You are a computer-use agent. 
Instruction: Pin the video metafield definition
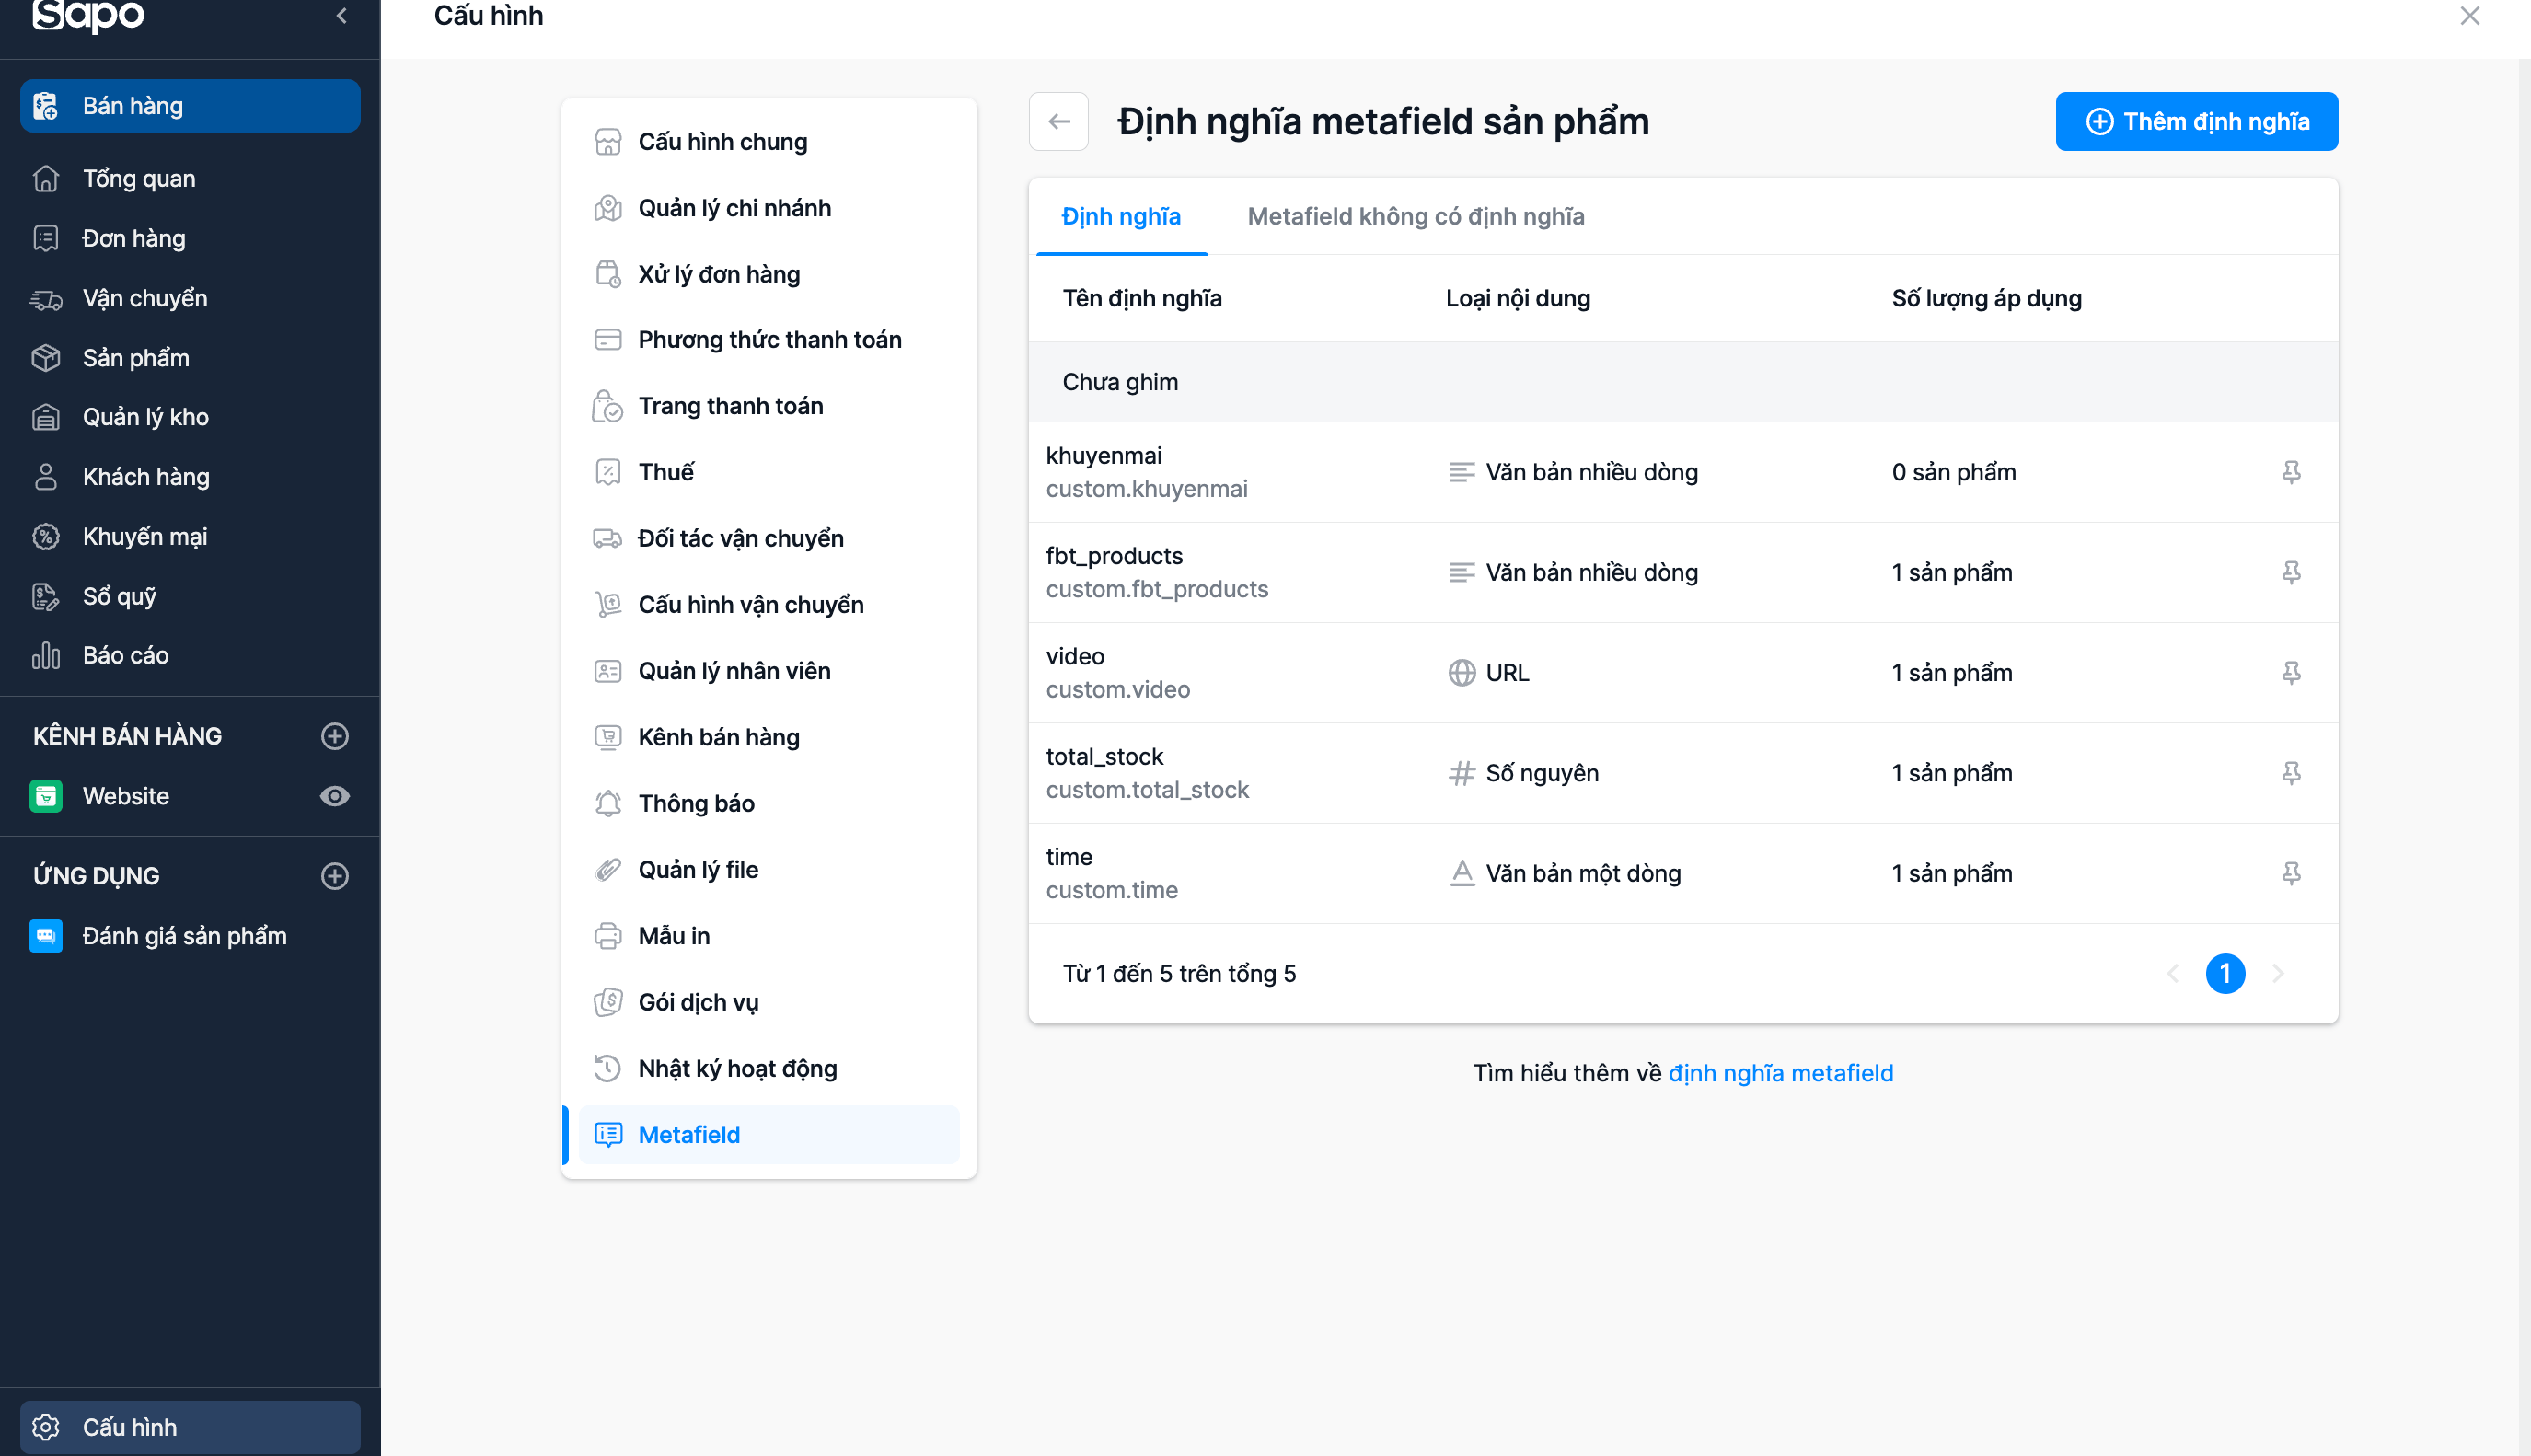(2291, 673)
